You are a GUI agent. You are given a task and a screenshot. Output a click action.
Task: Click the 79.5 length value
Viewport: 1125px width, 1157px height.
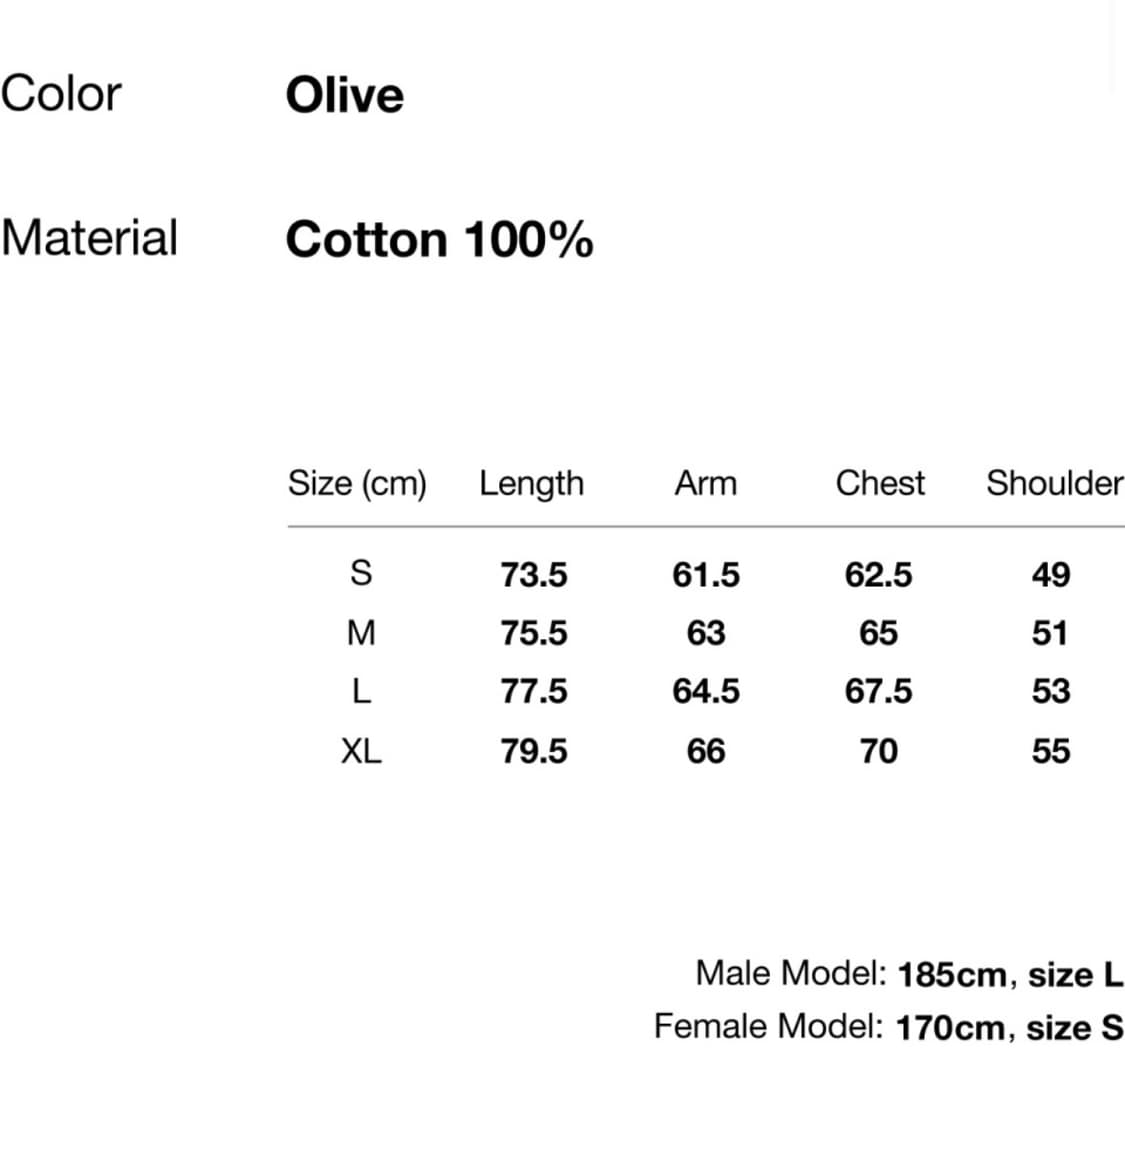pos(533,750)
